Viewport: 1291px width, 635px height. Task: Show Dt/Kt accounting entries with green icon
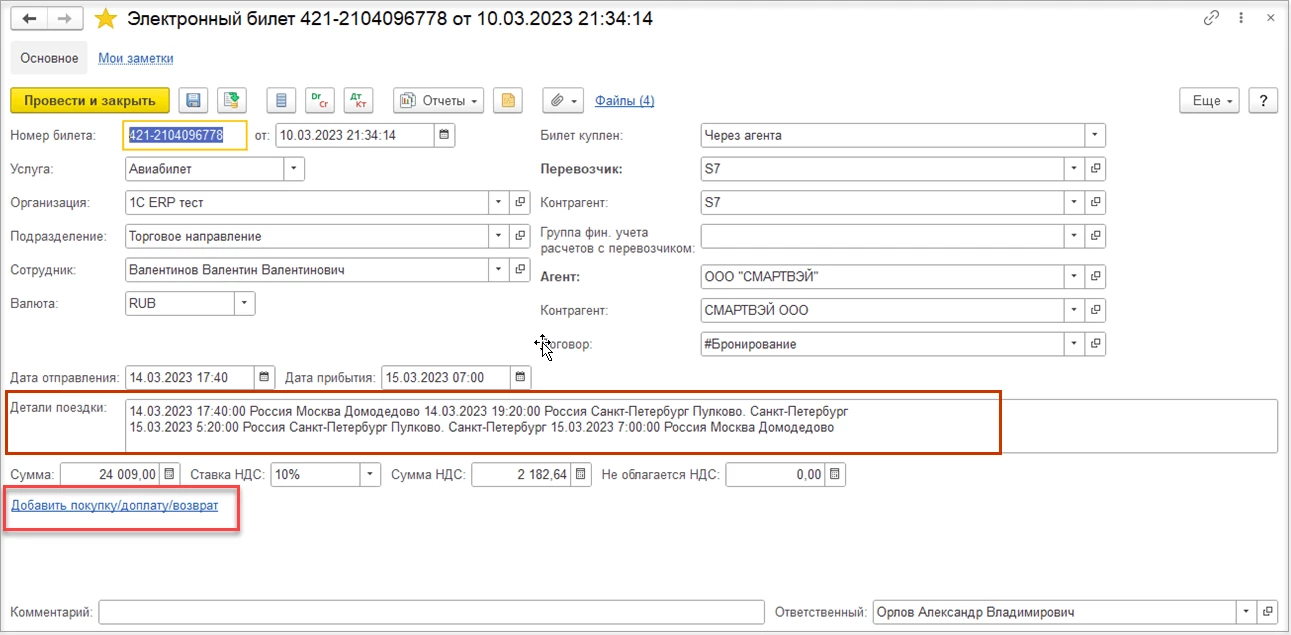(x=320, y=100)
